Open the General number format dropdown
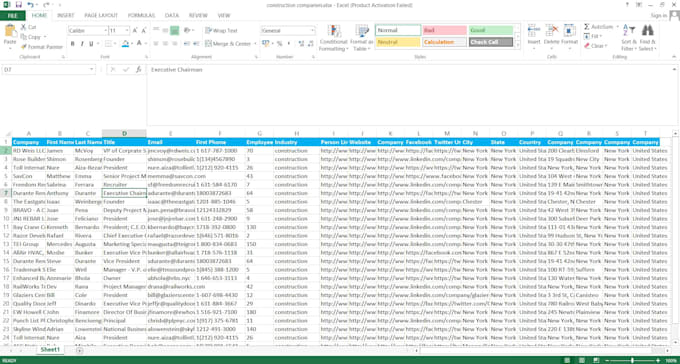680x364 pixels. pyautogui.click(x=313, y=31)
